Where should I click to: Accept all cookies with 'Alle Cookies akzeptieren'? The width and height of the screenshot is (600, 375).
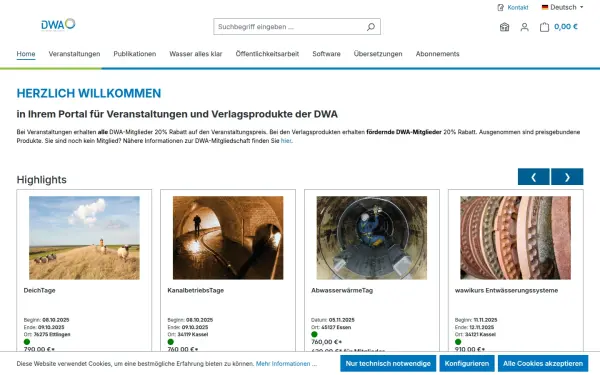click(x=543, y=364)
